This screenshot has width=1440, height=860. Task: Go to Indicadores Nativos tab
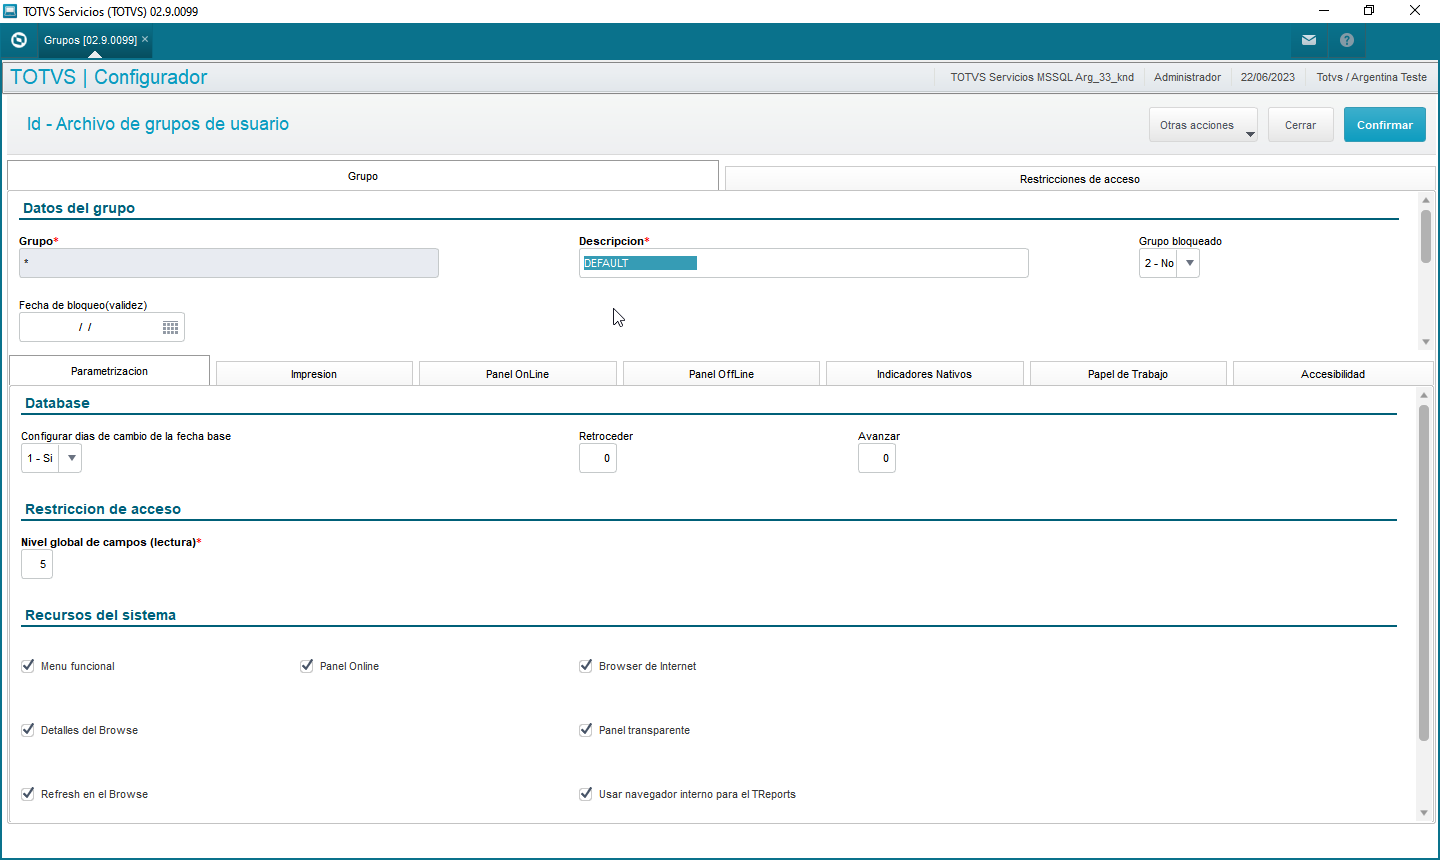[925, 374]
